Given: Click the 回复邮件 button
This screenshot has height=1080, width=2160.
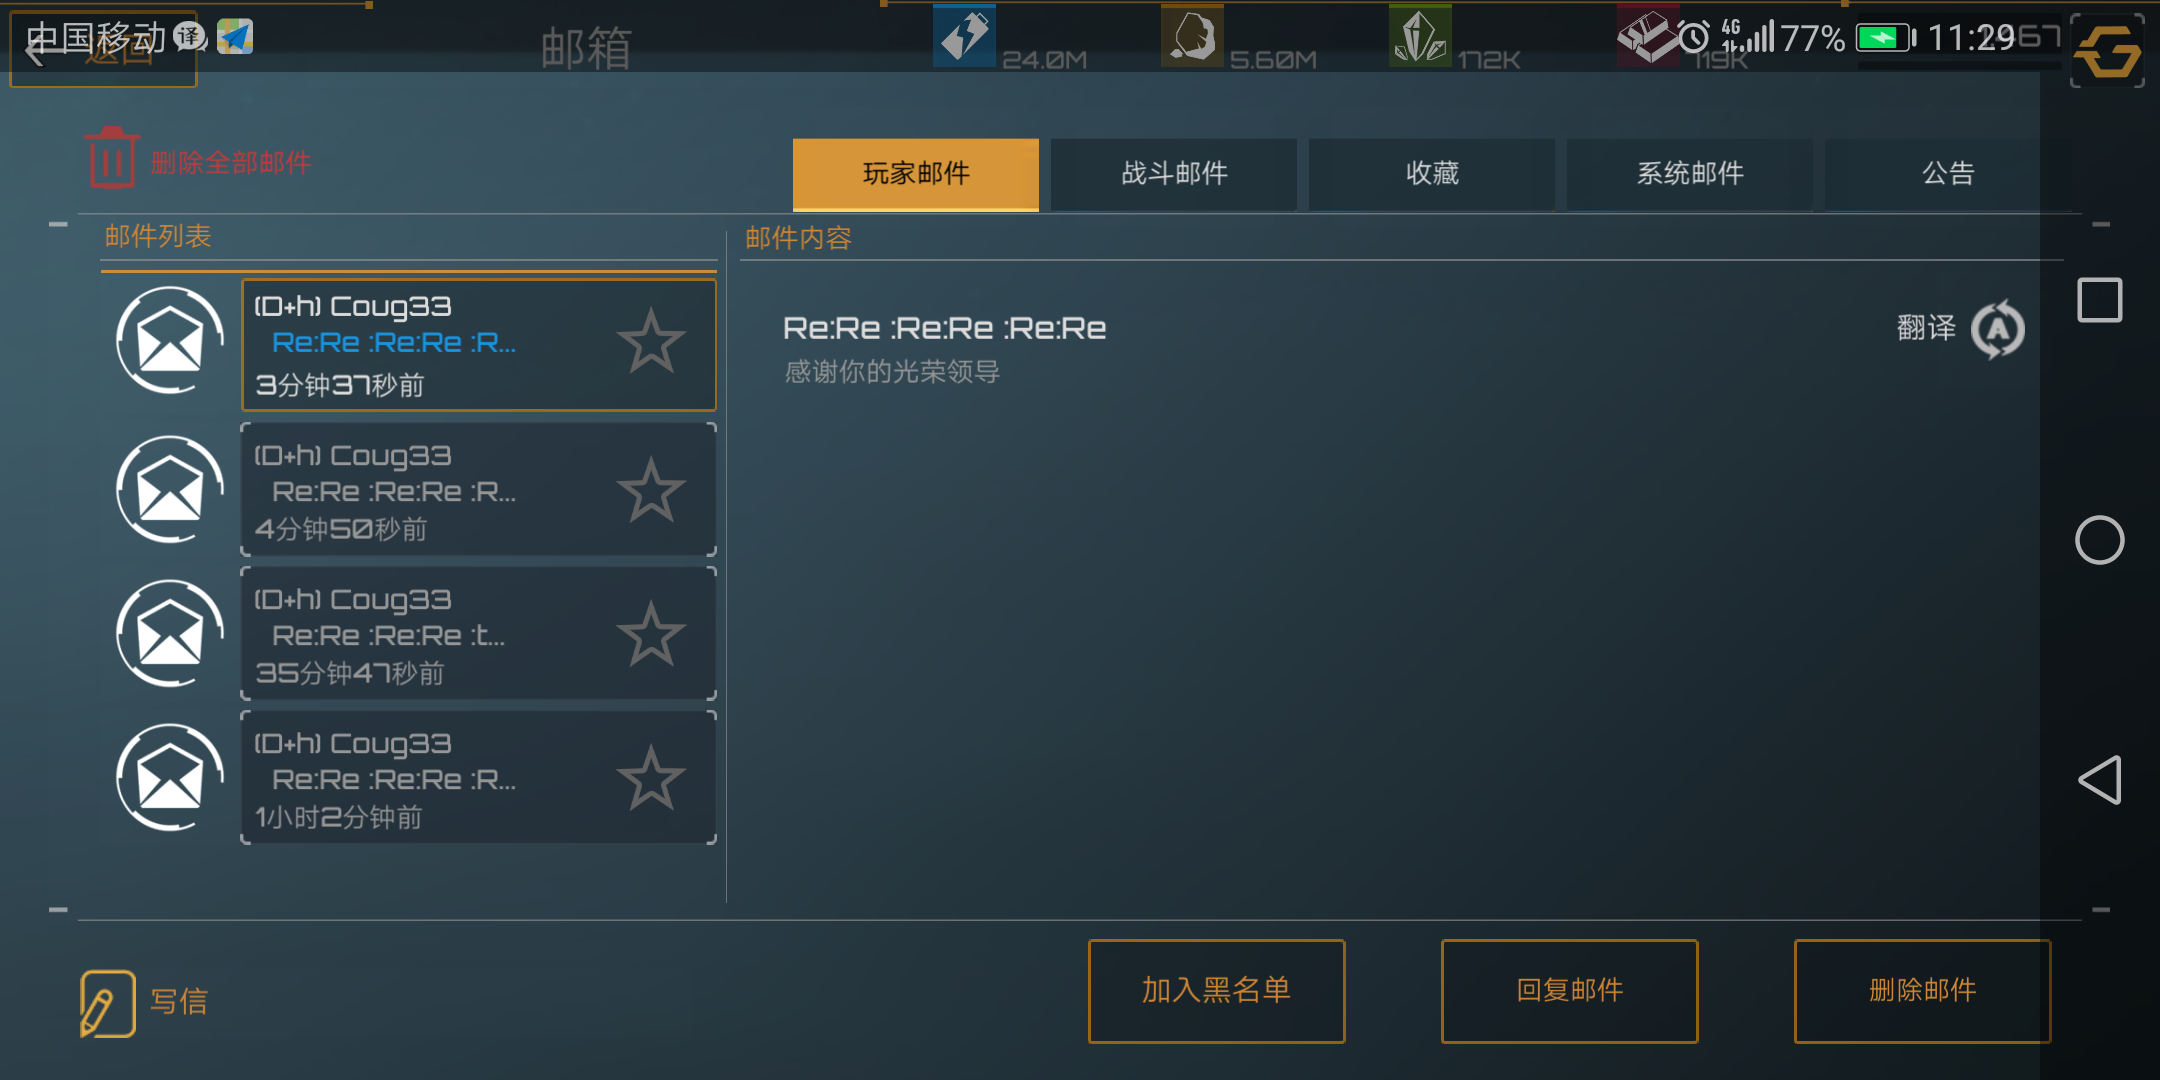Looking at the screenshot, I should click(x=1569, y=990).
